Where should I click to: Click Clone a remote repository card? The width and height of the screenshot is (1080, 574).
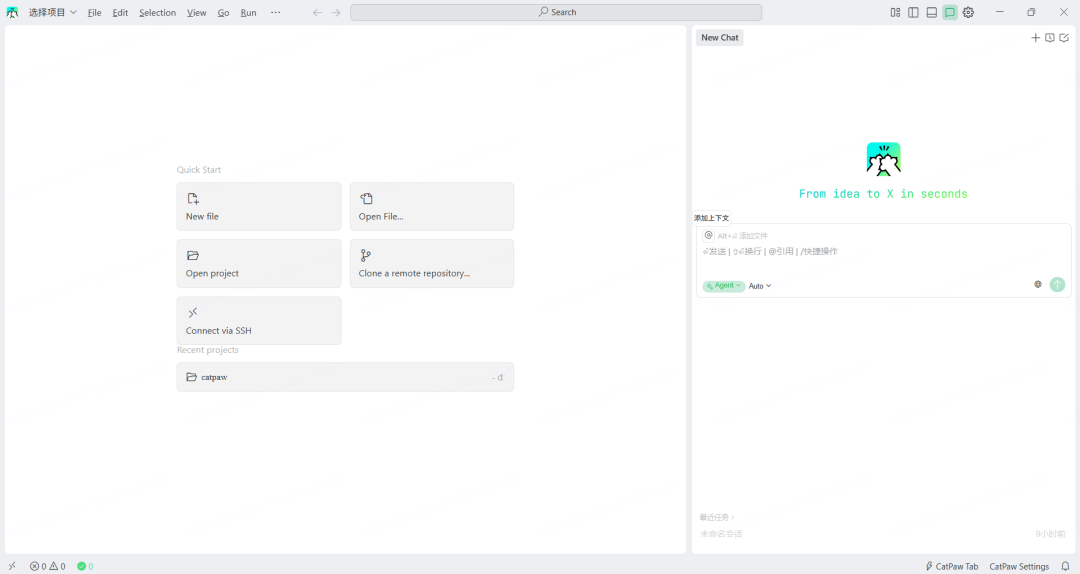click(432, 264)
